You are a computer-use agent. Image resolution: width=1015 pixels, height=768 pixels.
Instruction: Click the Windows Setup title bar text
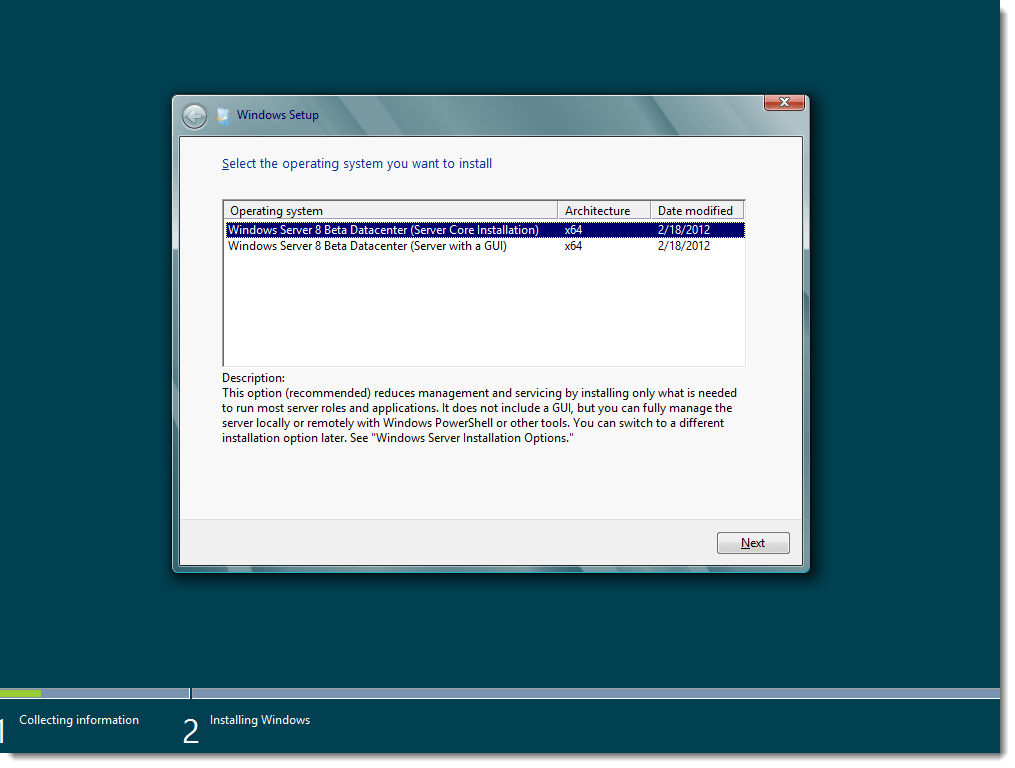pos(277,115)
